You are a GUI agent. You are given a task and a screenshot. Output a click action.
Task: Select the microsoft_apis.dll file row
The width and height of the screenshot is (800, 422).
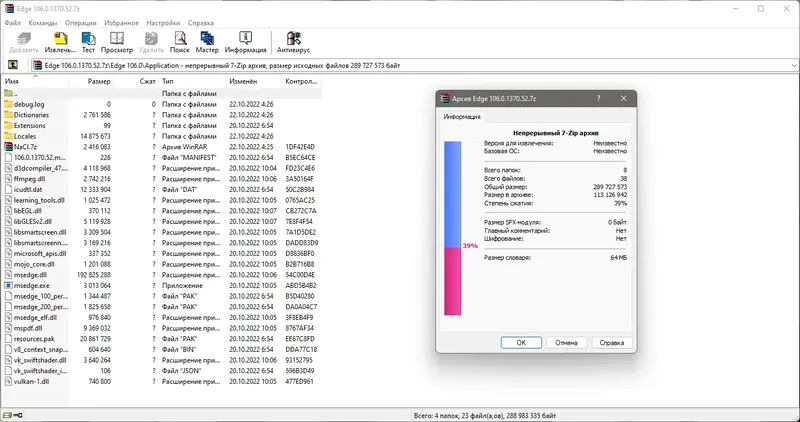(161, 254)
